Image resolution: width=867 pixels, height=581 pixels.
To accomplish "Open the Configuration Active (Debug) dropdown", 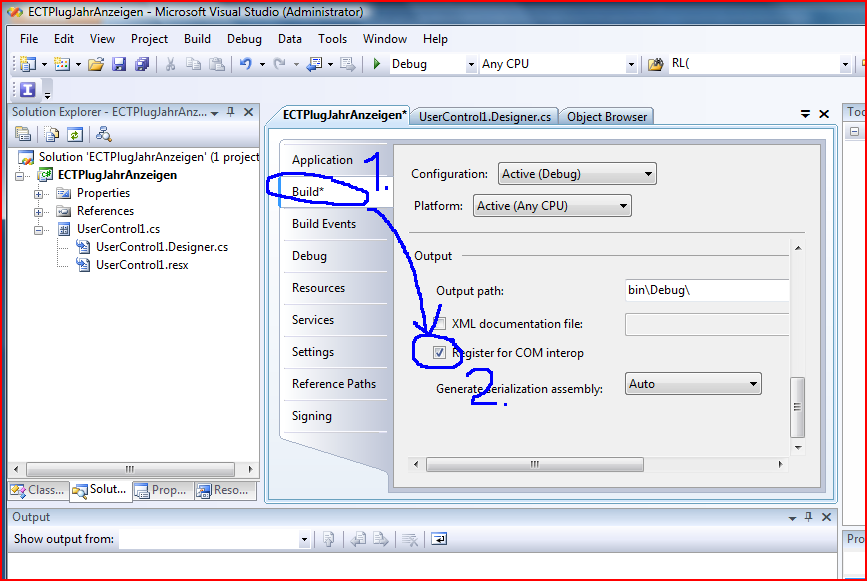I will [577, 174].
